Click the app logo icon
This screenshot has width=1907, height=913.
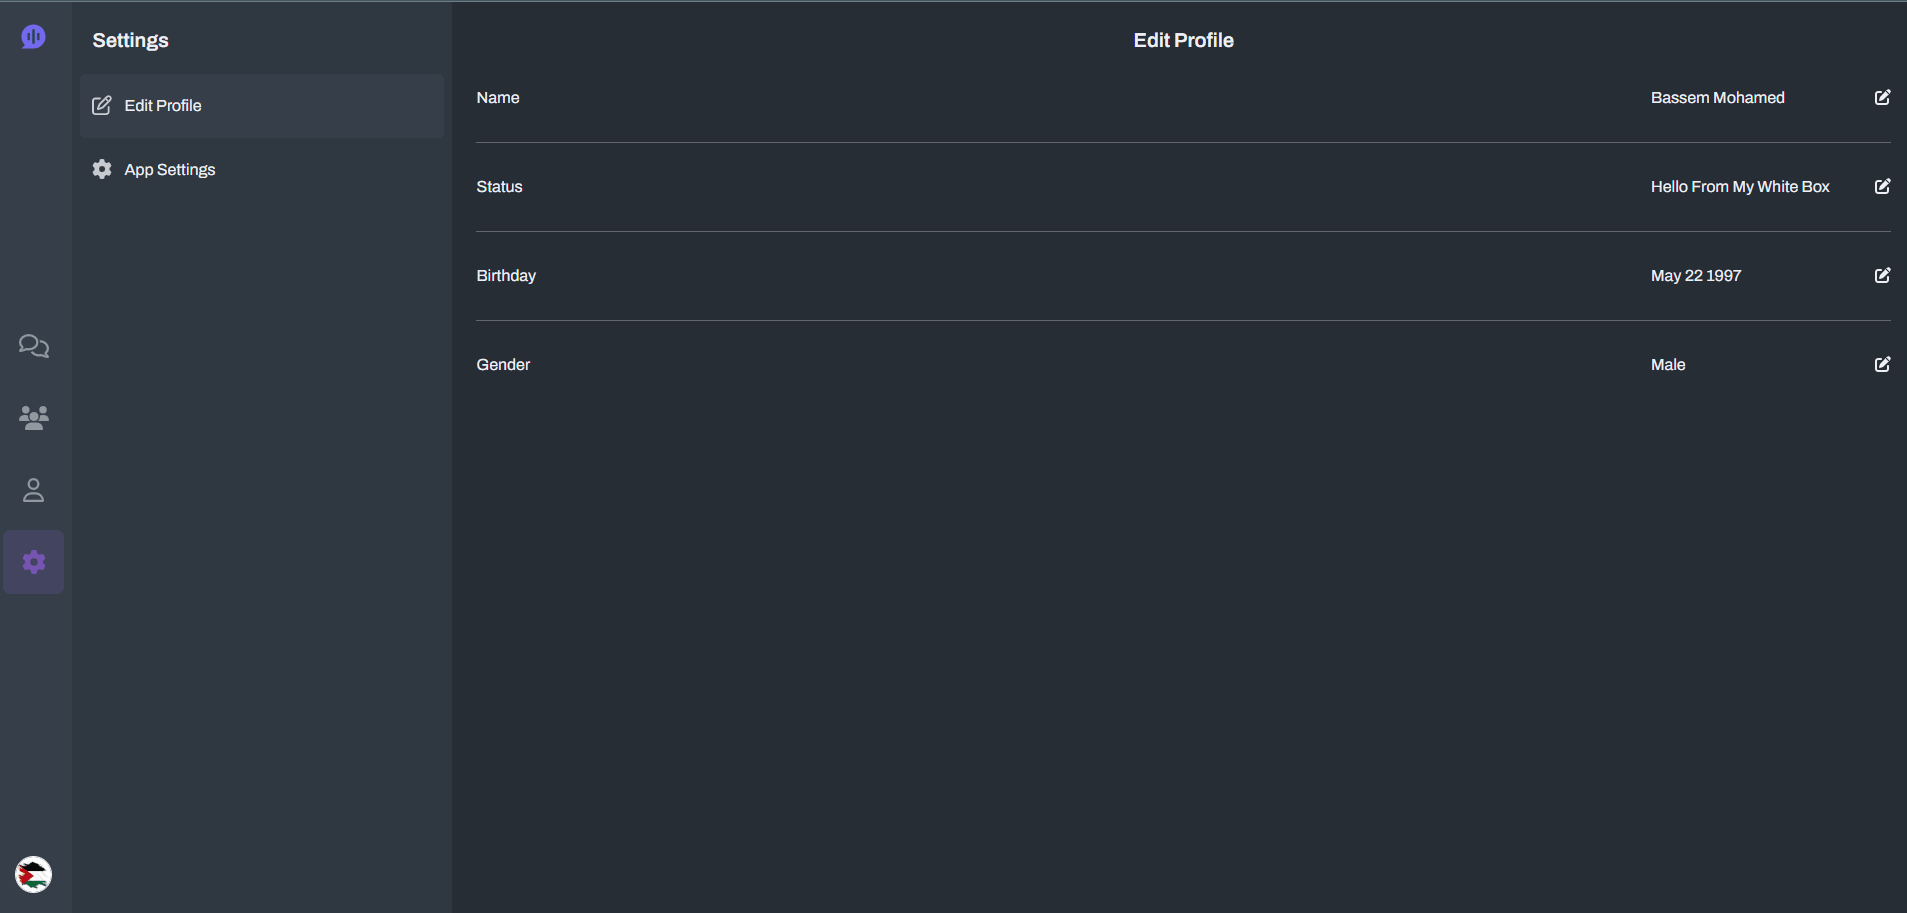pos(33,37)
